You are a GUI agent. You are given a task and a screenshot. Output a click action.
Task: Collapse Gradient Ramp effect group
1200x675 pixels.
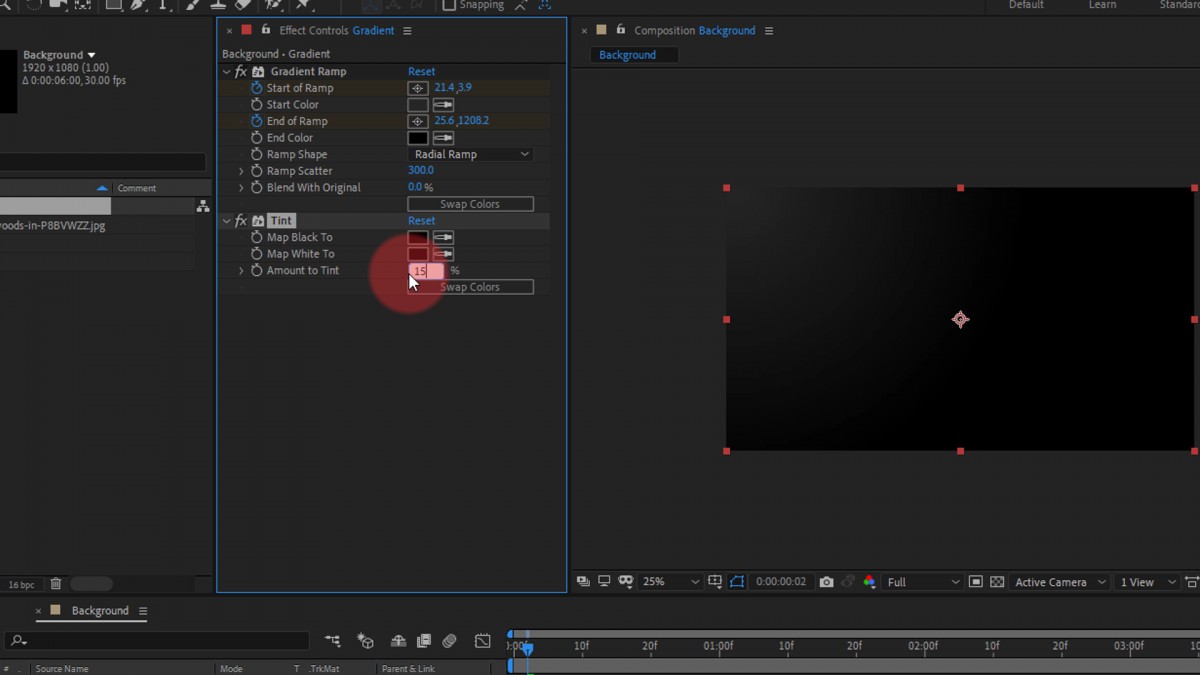(226, 72)
